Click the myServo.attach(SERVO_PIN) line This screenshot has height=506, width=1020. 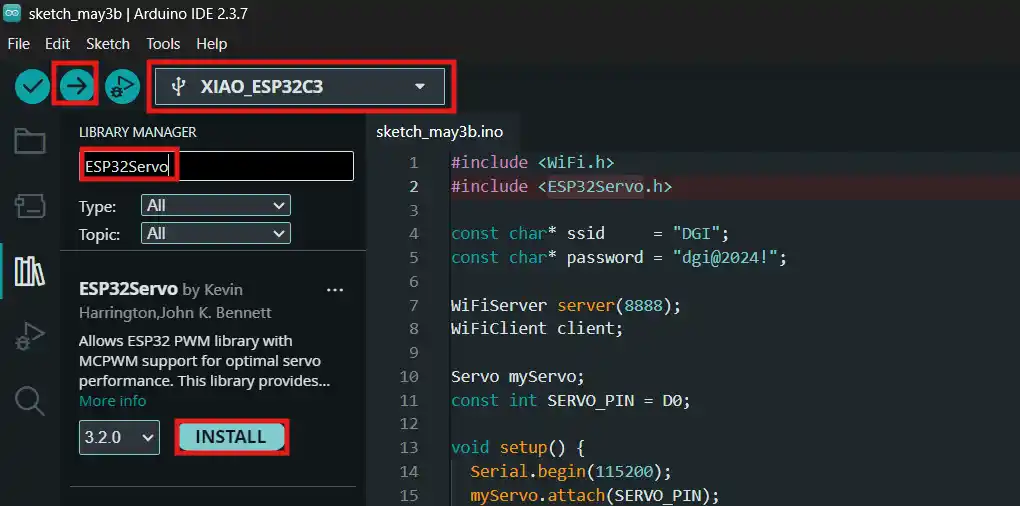(595, 496)
